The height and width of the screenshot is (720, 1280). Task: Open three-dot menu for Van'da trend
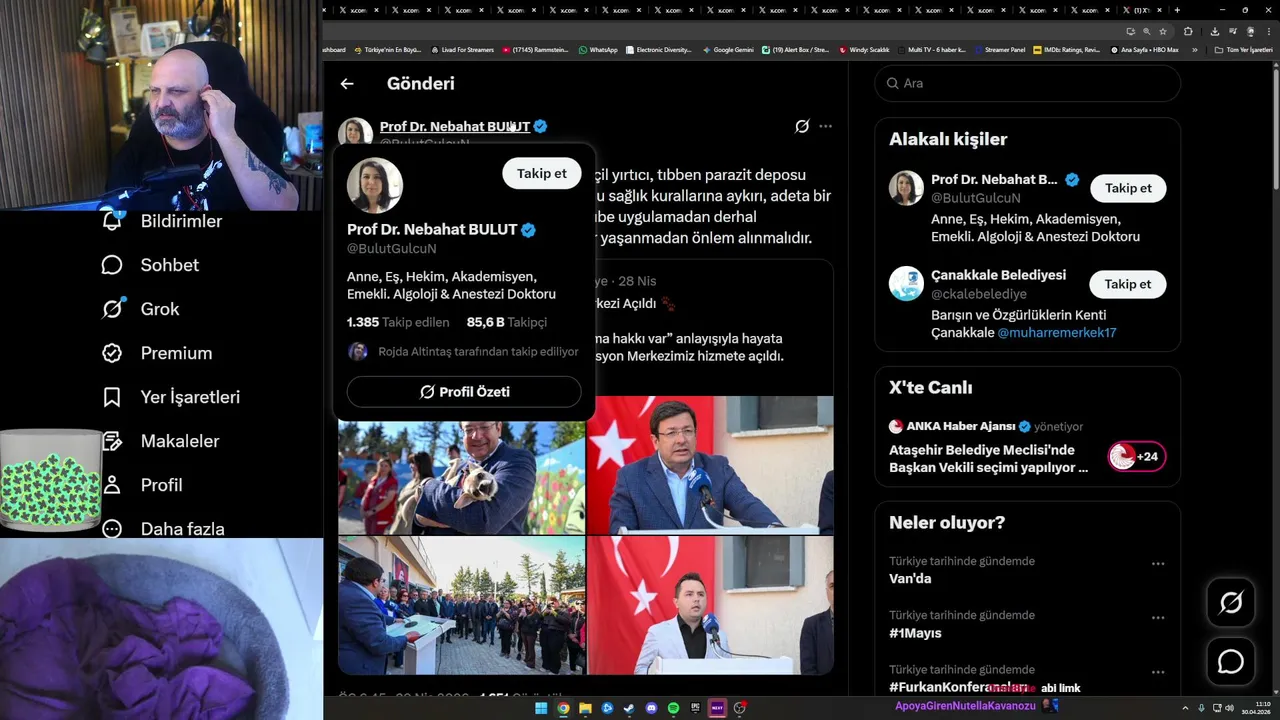coord(1158,564)
